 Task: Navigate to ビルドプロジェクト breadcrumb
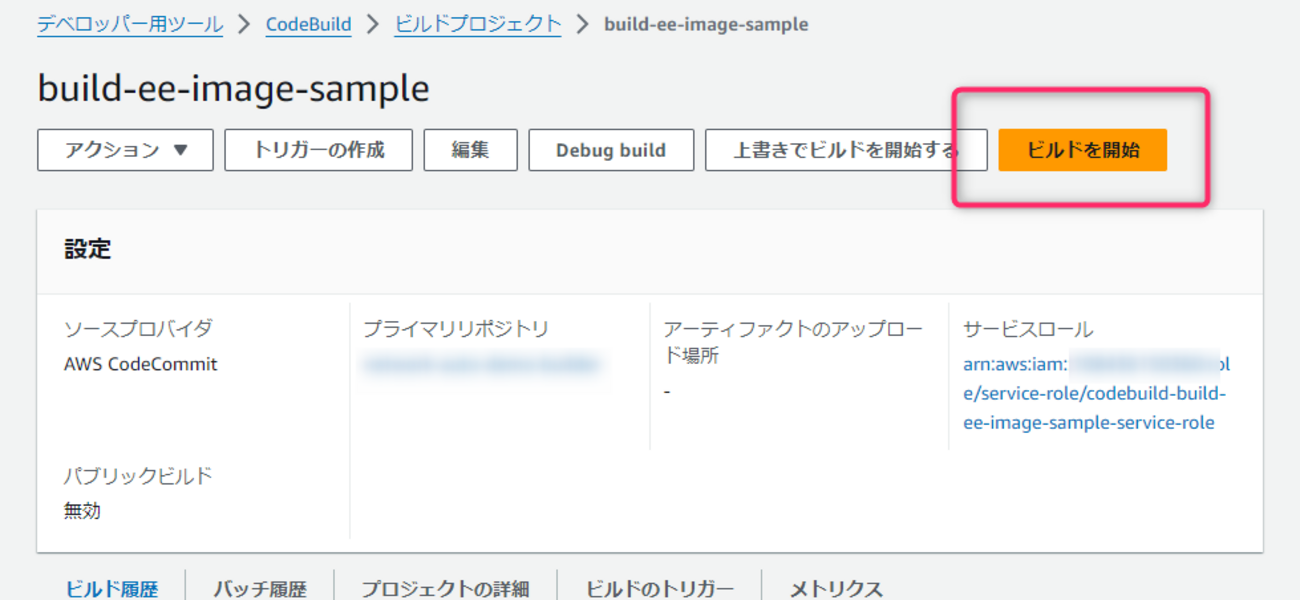(478, 24)
